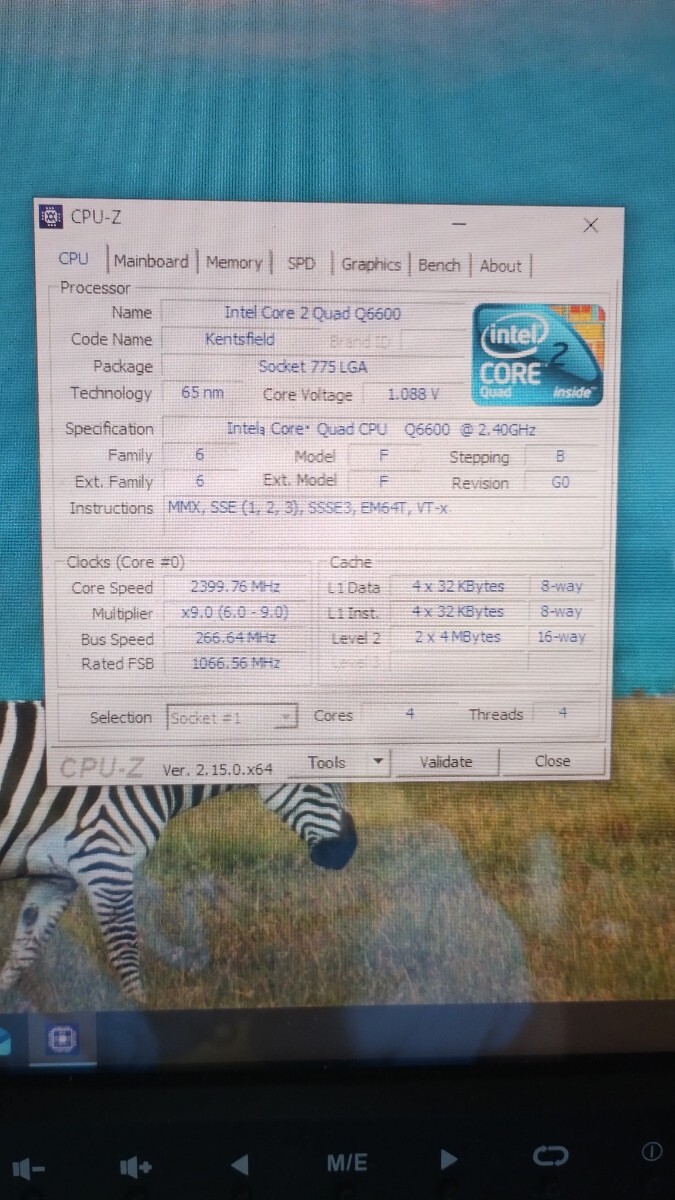This screenshot has height=1200, width=675.
Task: Switch to the Bench tab
Action: [x=439, y=265]
